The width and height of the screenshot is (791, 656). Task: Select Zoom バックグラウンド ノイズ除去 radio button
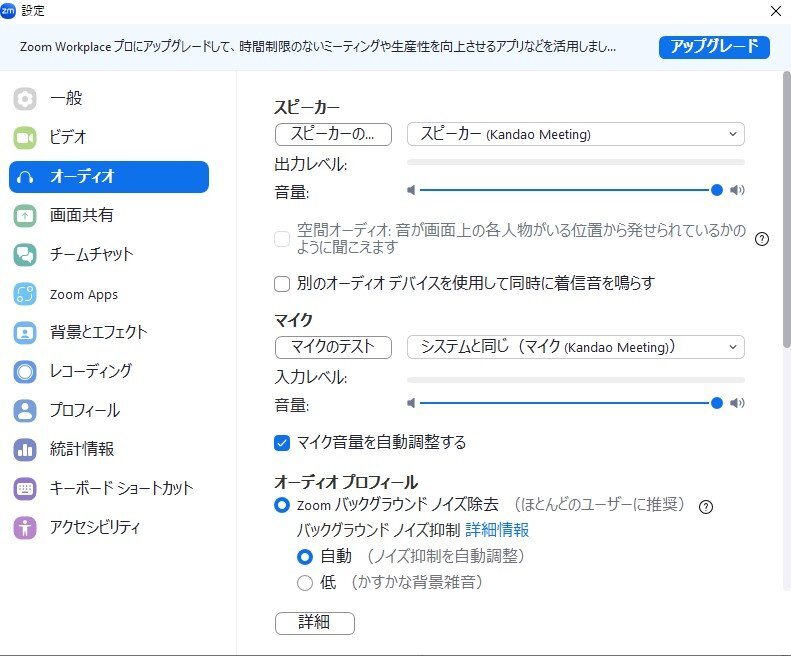point(282,505)
